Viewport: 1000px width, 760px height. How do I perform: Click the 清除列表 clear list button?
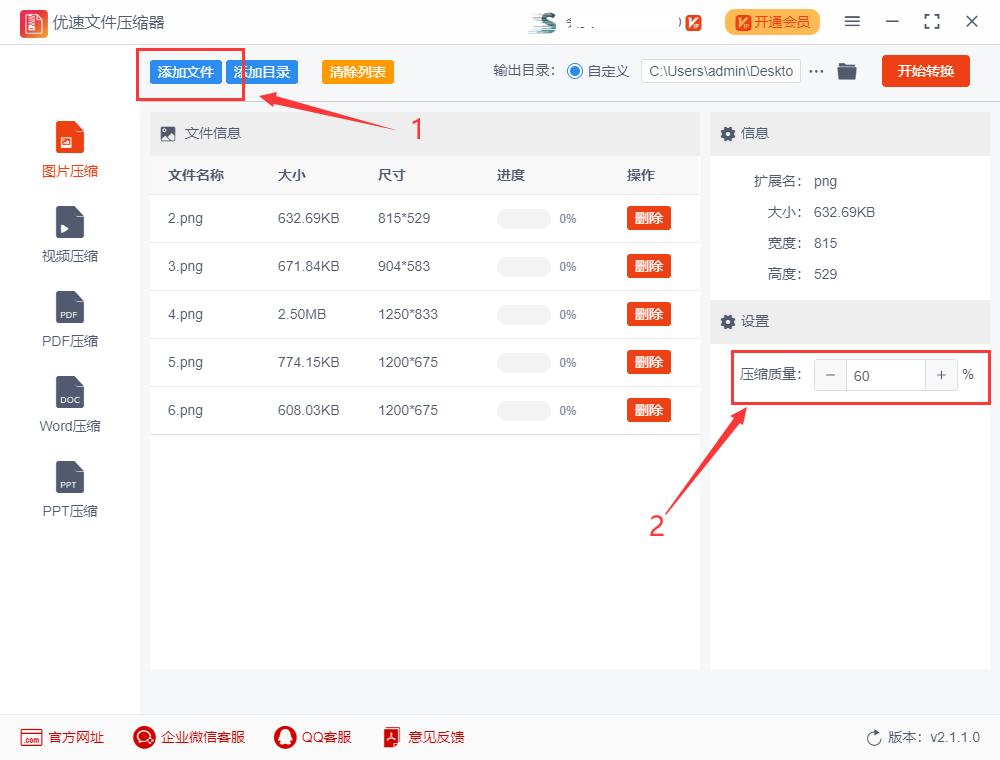[357, 71]
